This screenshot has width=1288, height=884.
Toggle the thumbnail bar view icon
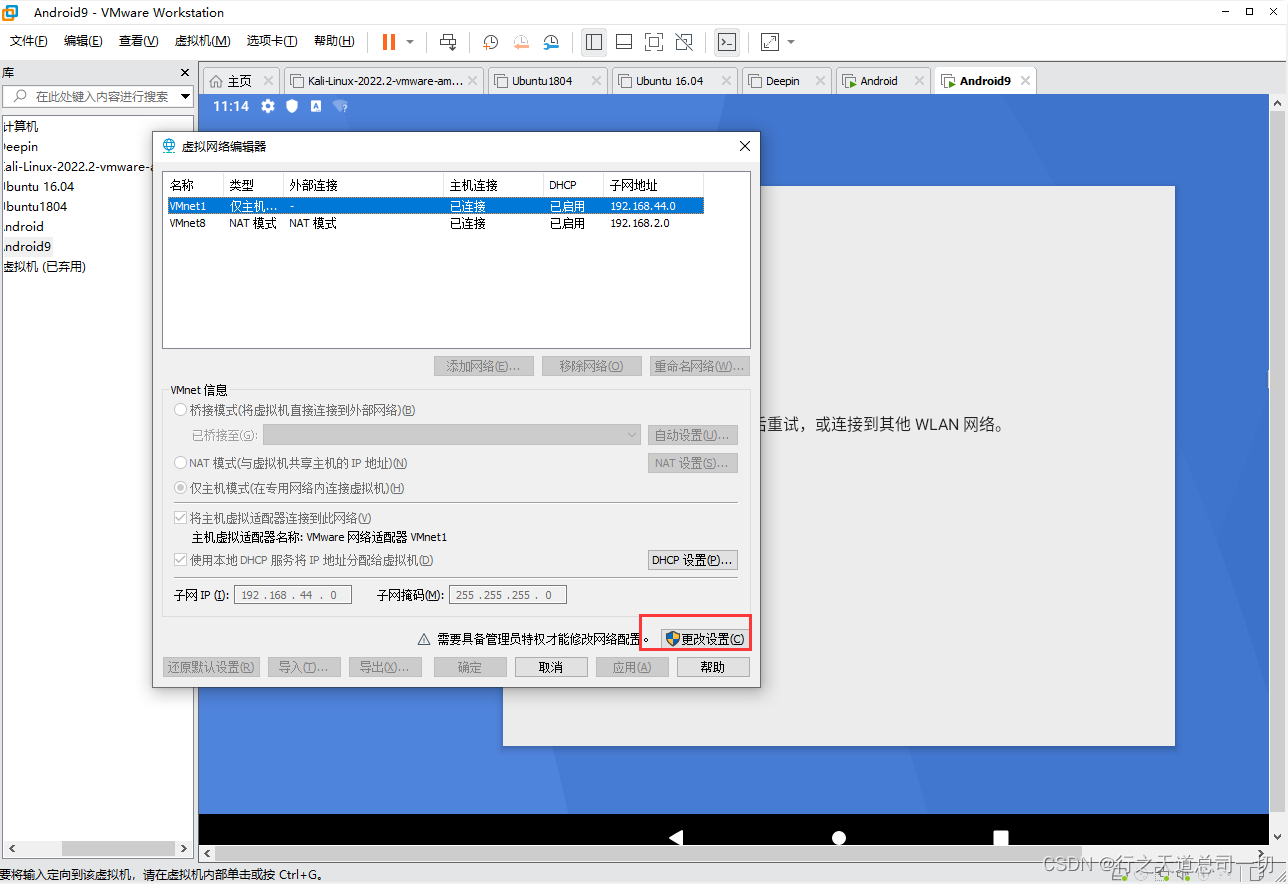624,42
